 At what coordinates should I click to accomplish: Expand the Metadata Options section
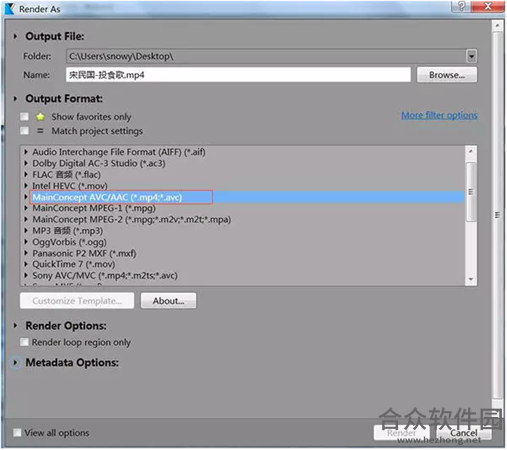coord(15,362)
